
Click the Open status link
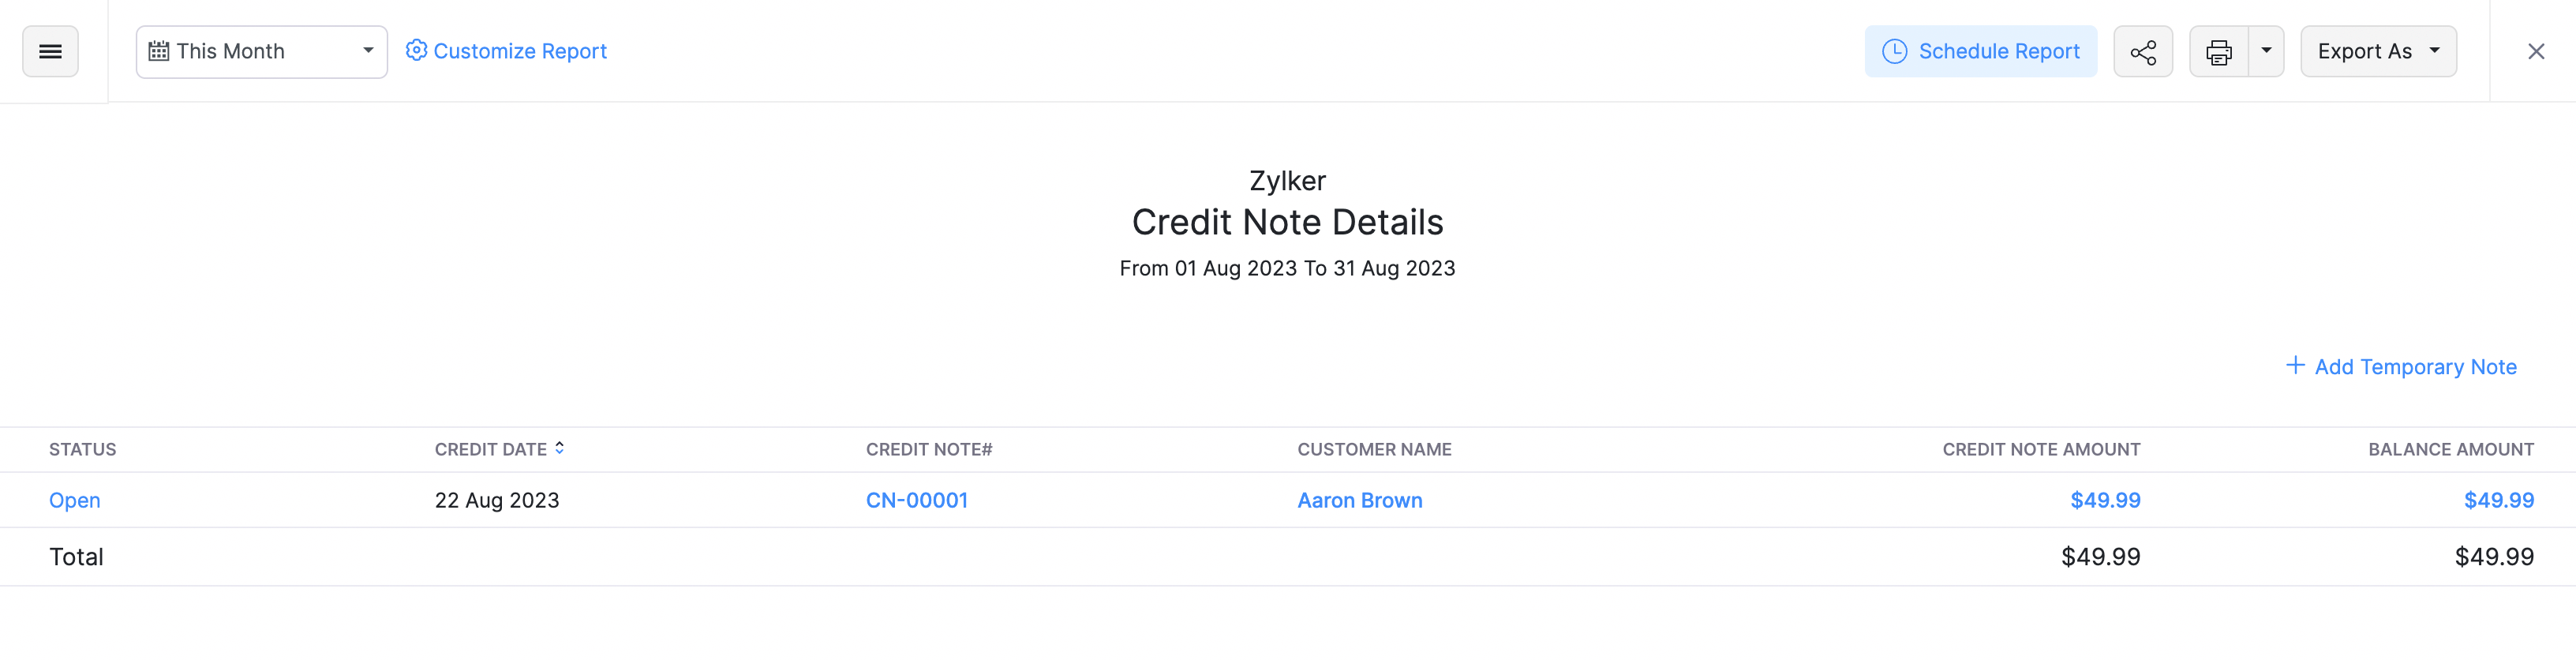pyautogui.click(x=75, y=500)
